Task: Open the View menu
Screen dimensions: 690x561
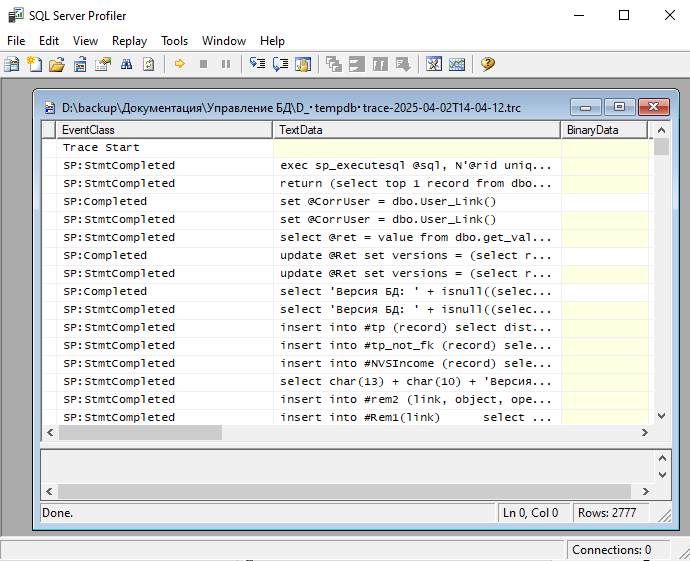Action: click(x=85, y=41)
